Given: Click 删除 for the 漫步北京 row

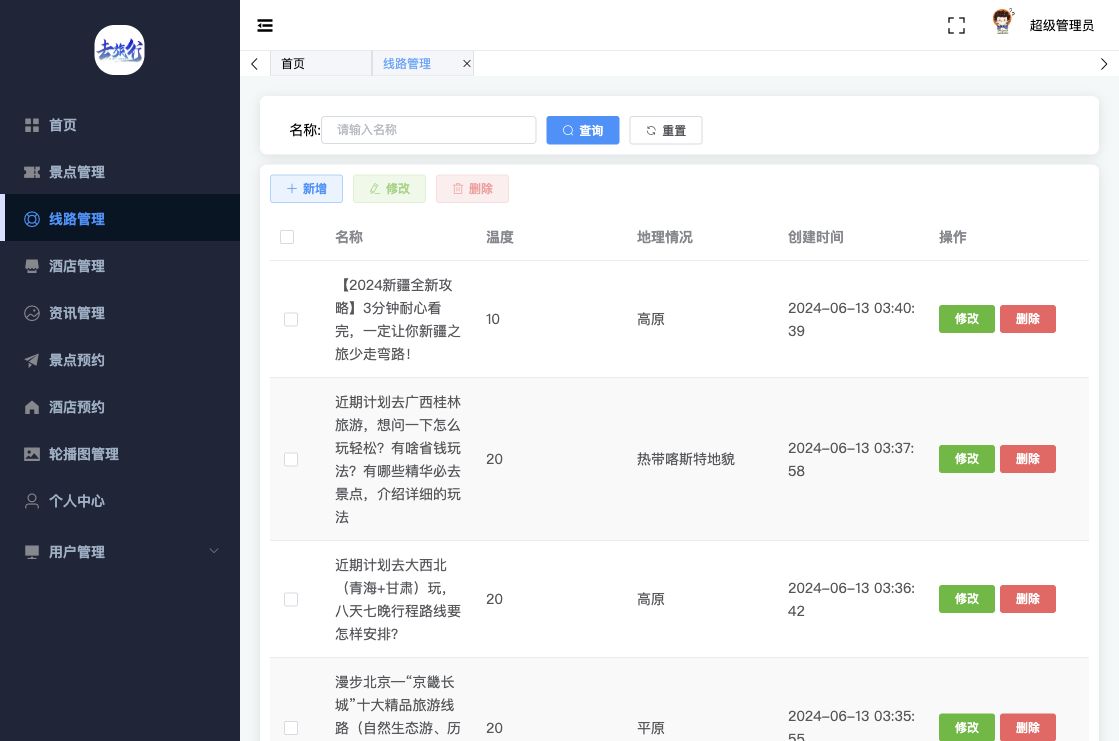Looking at the screenshot, I should click(1028, 727).
